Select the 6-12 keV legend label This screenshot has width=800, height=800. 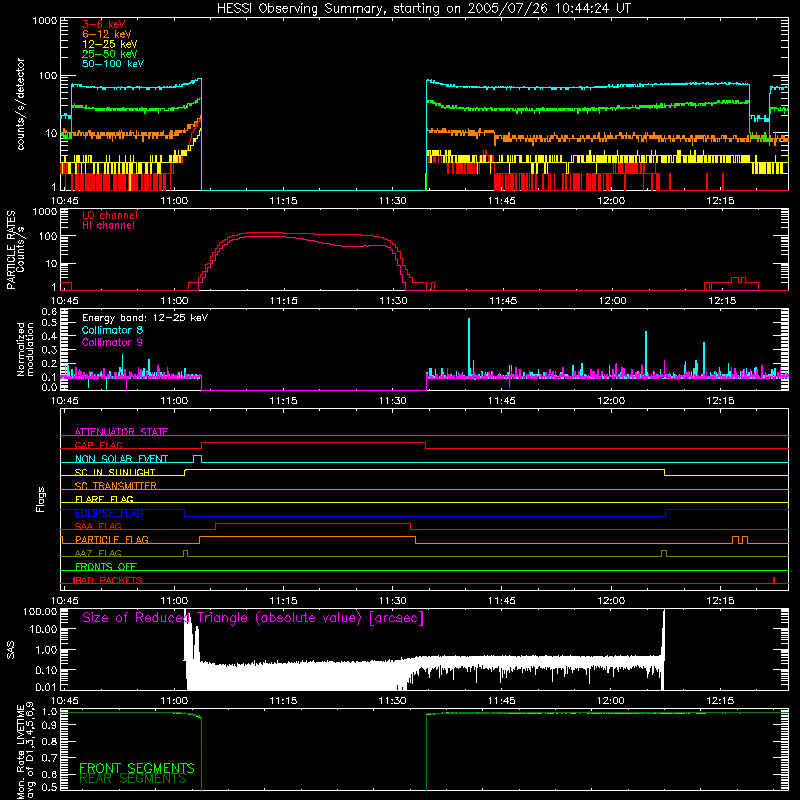click(x=107, y=34)
